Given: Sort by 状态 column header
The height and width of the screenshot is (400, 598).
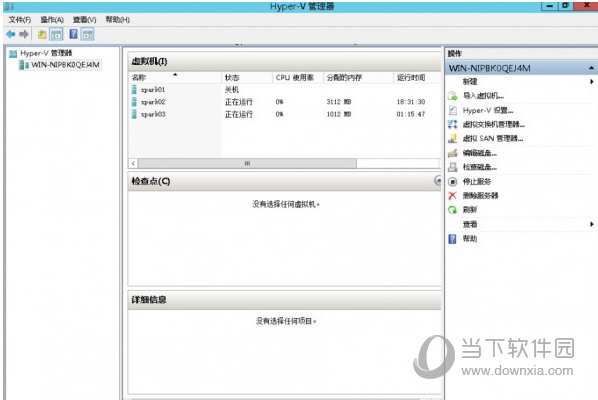Looking at the screenshot, I should pos(247,77).
